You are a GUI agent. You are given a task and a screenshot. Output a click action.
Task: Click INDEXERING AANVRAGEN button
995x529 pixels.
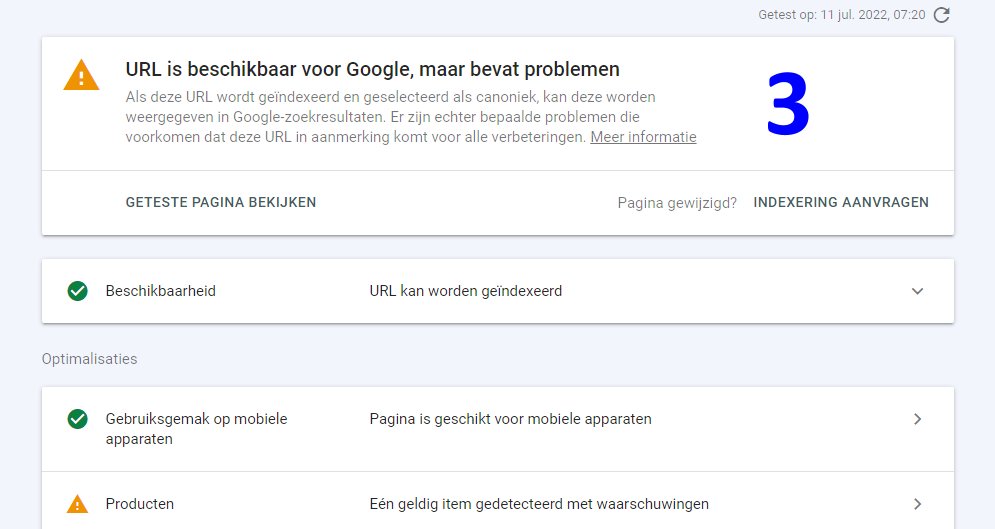point(841,202)
